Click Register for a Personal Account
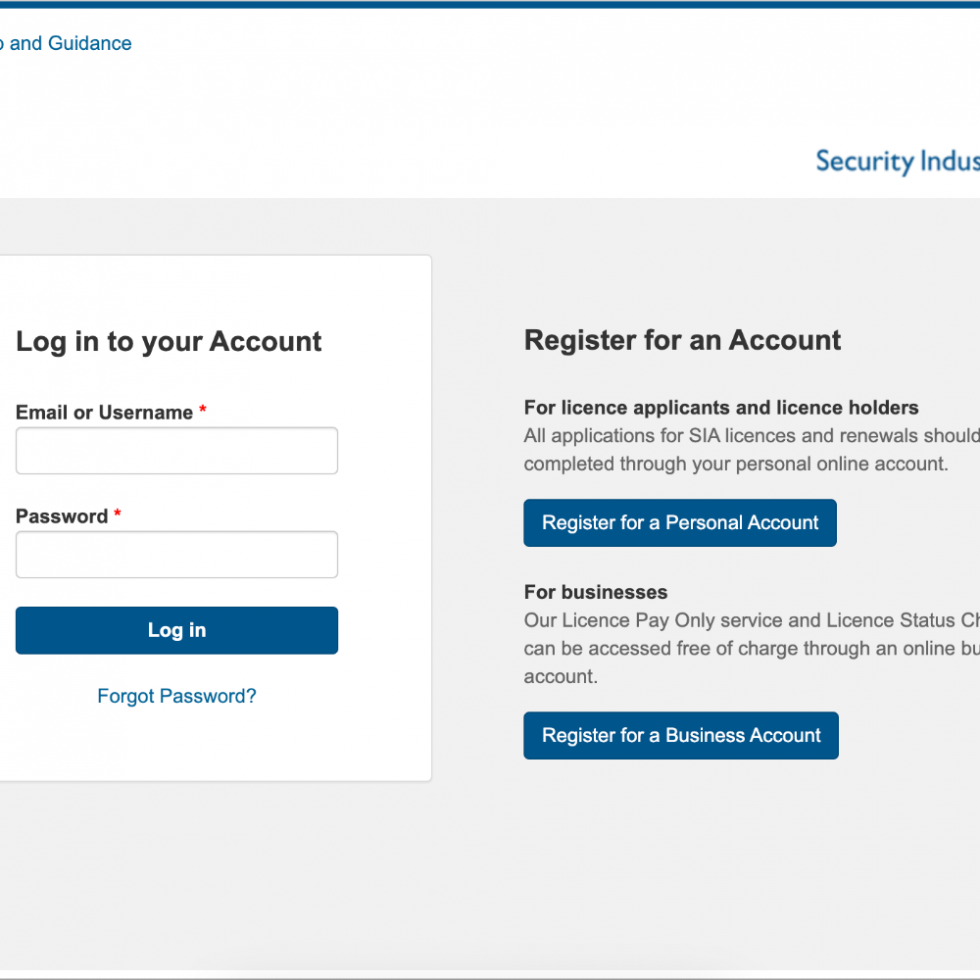This screenshot has height=980, width=980. [x=680, y=522]
